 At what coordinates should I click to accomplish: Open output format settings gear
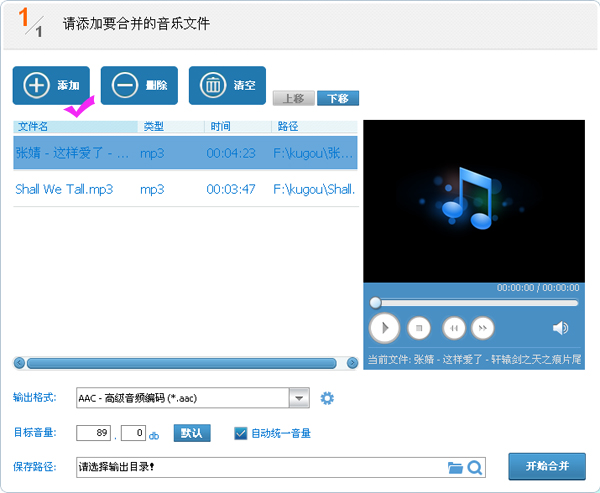click(327, 398)
